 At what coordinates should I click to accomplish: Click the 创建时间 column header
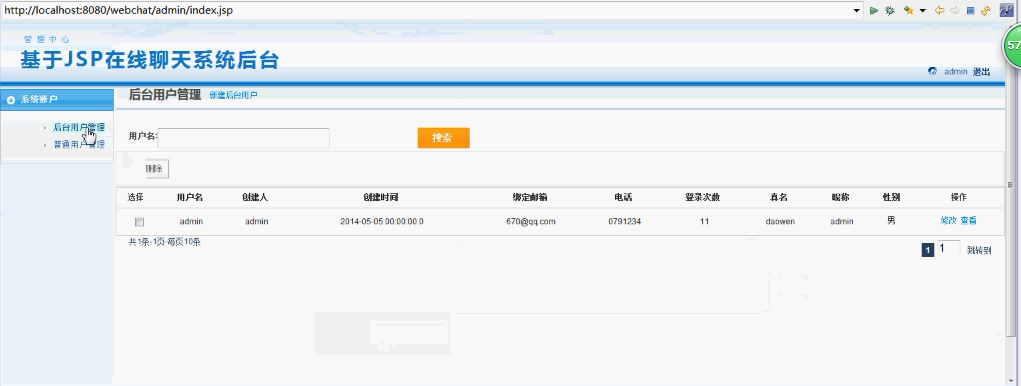pyautogui.click(x=380, y=197)
